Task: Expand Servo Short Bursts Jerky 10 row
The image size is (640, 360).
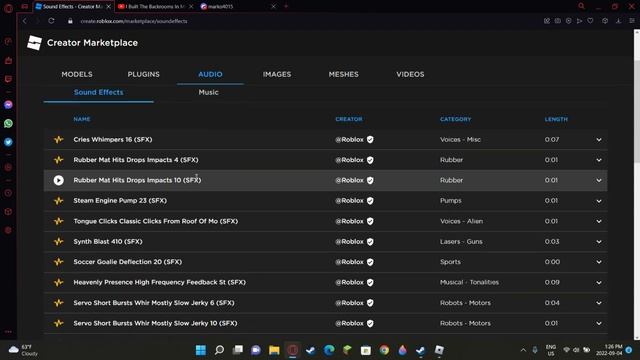Action: (x=599, y=323)
